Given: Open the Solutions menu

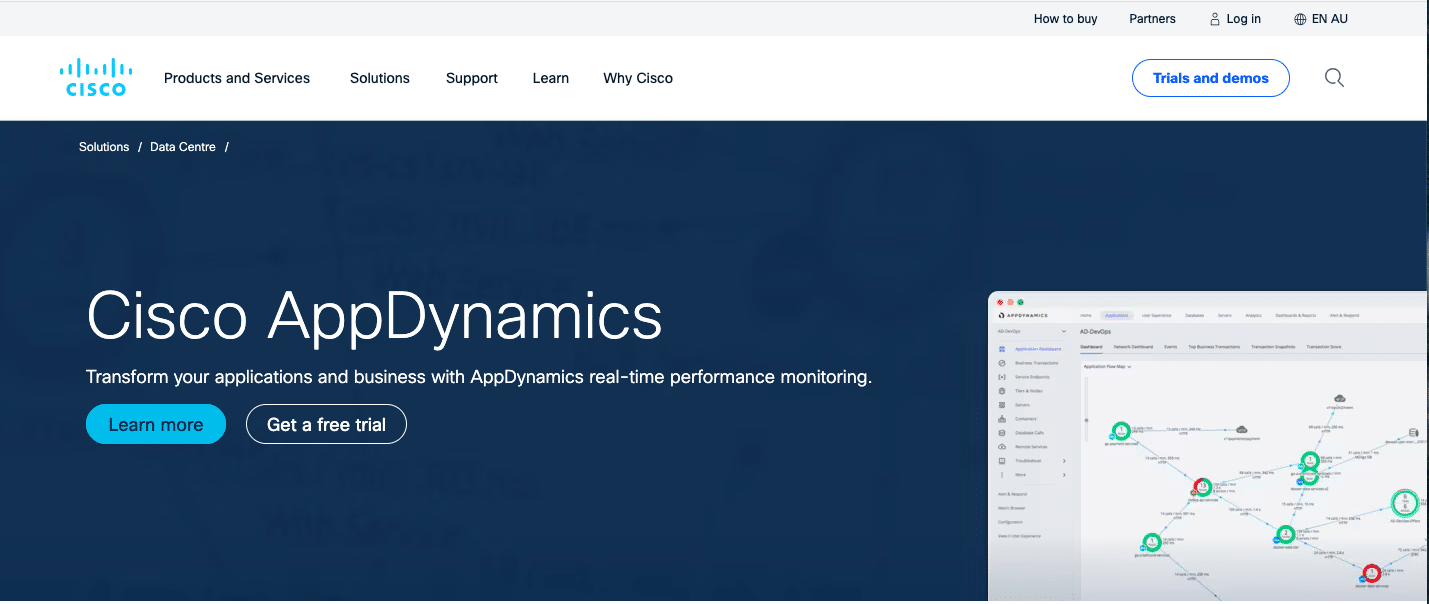Looking at the screenshot, I should point(380,78).
